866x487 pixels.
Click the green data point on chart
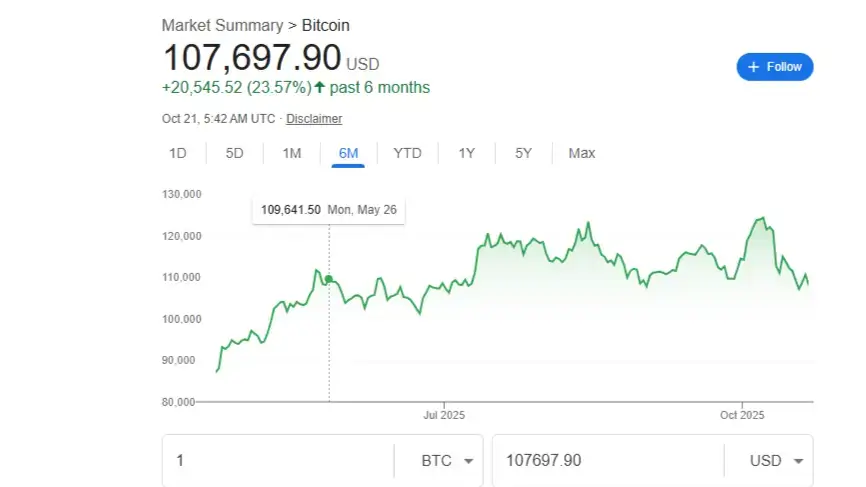(329, 279)
